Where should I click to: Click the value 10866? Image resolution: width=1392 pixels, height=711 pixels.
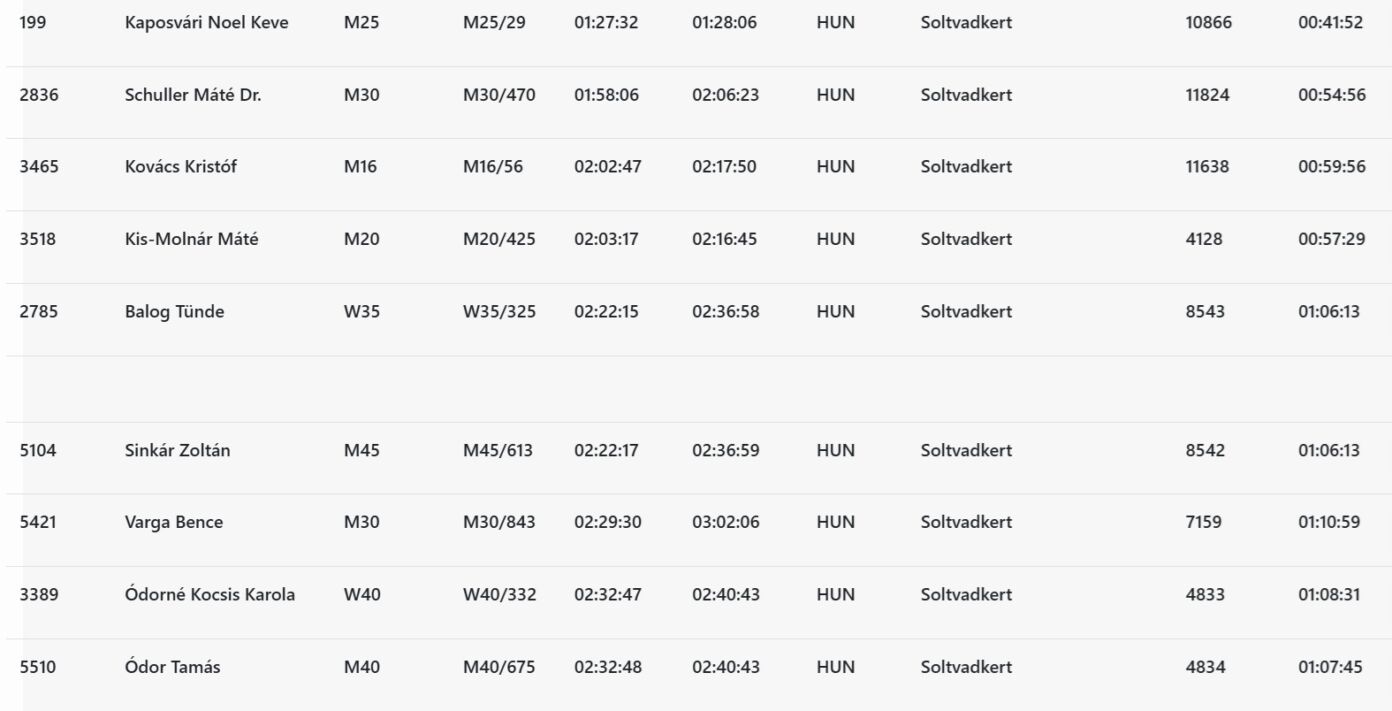(1208, 23)
